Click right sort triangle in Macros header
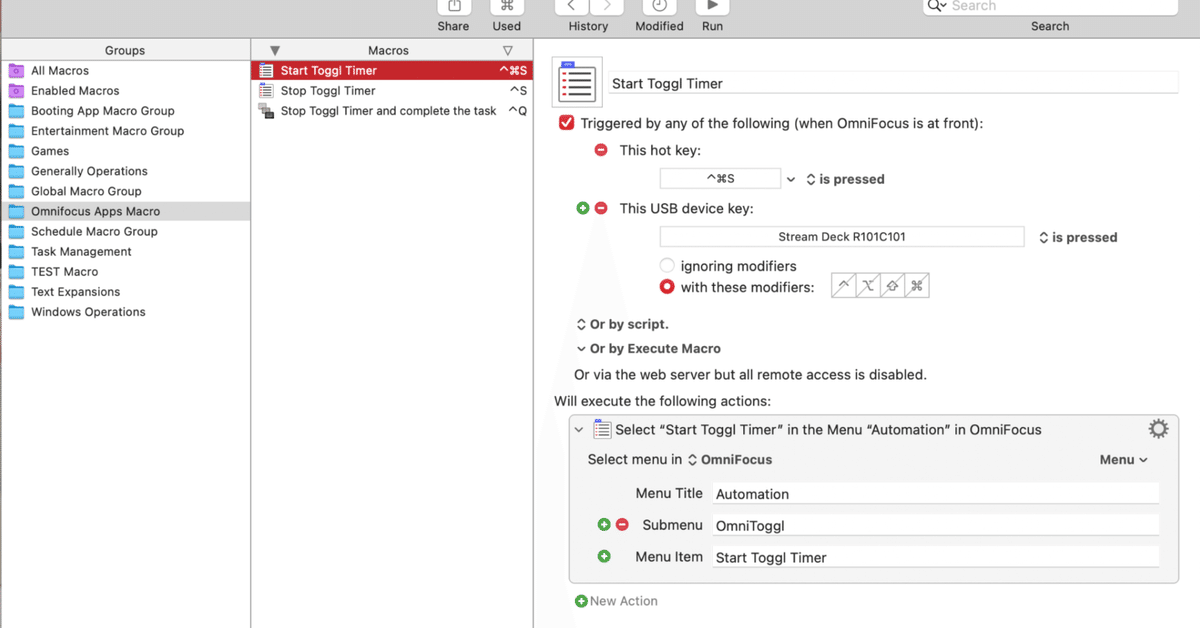 507,50
